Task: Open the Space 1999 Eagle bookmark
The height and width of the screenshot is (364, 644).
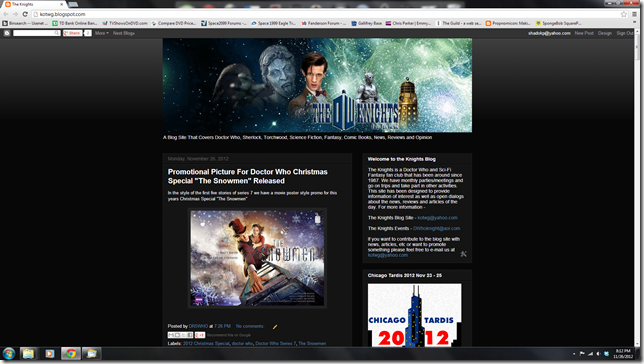Action: coord(274,23)
